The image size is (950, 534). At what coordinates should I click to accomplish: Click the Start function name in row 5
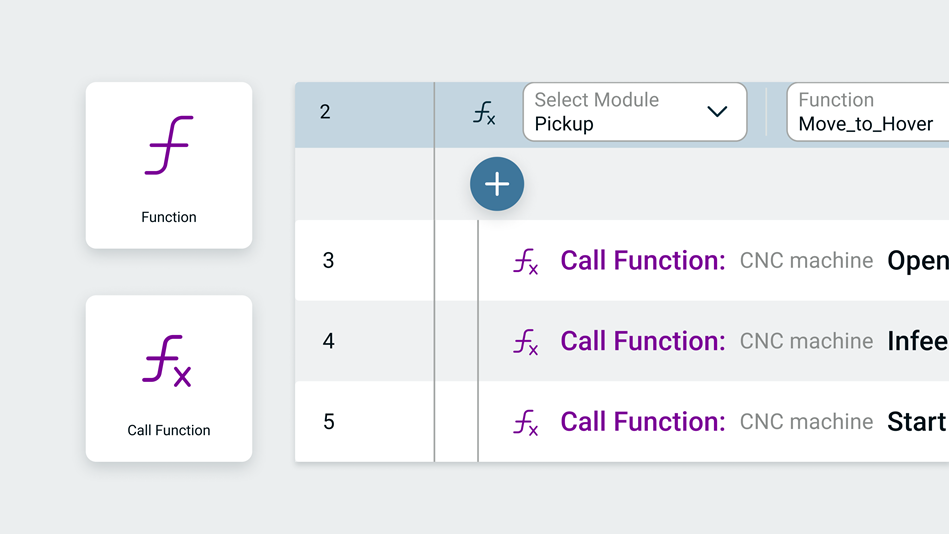click(917, 422)
